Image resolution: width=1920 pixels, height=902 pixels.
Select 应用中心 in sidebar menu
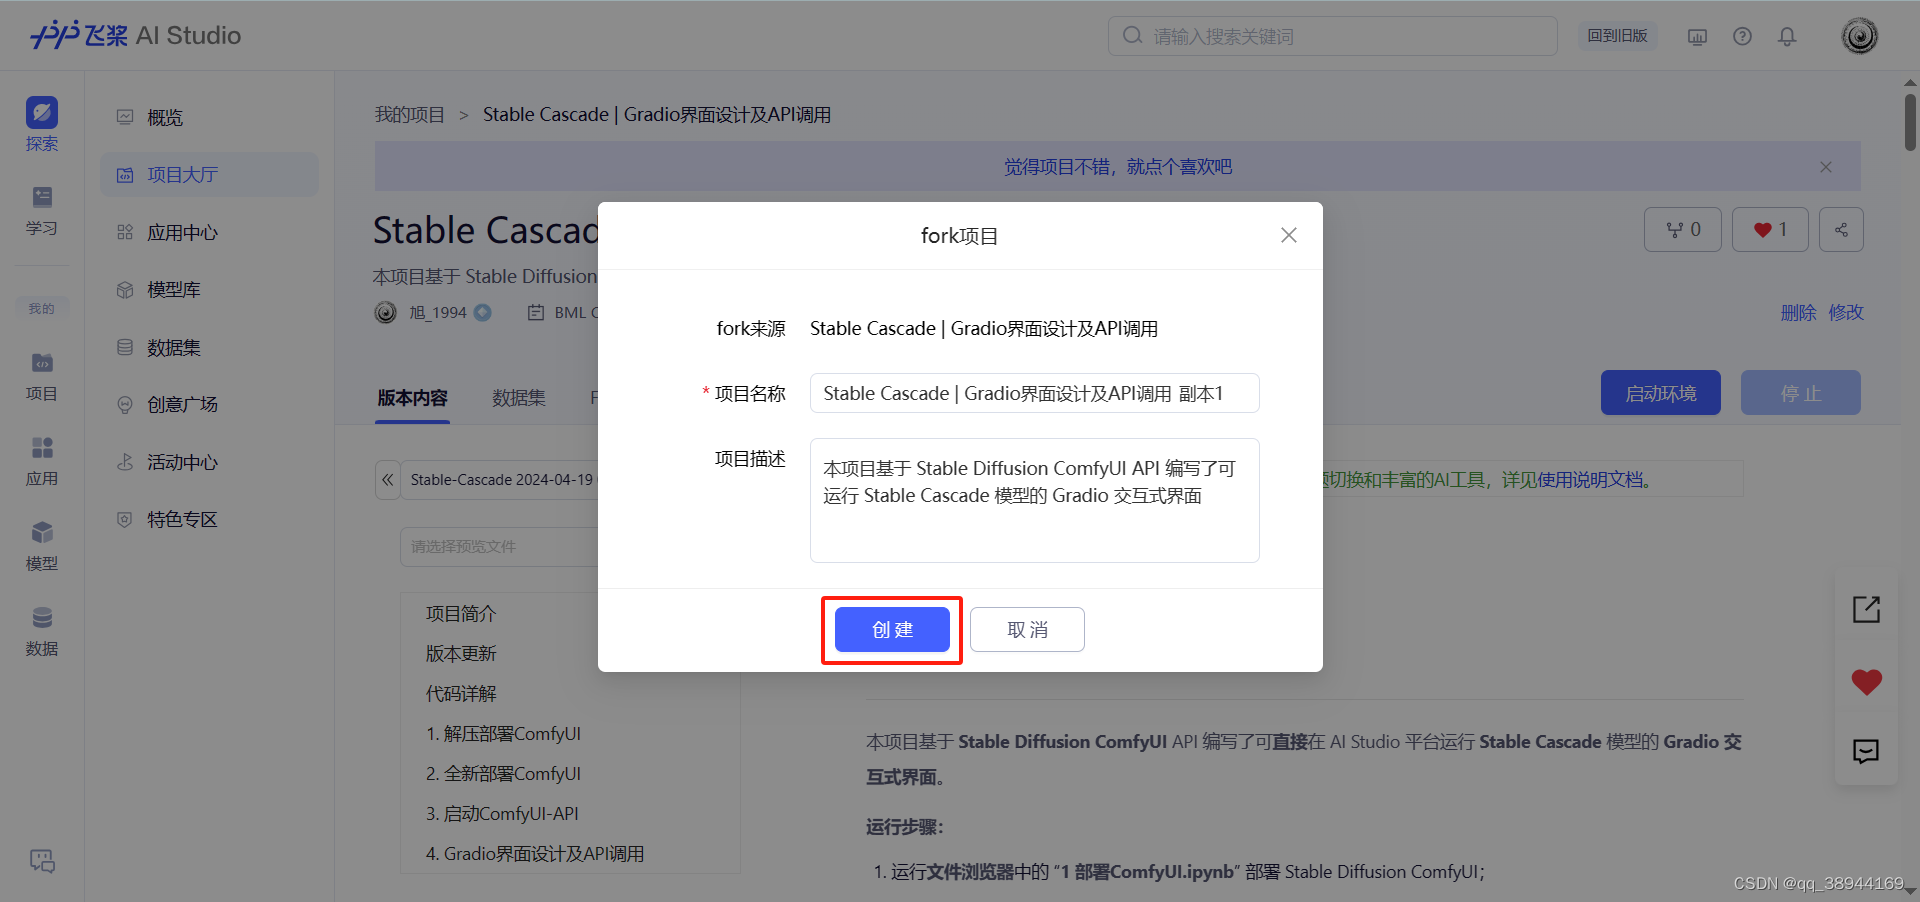[209, 232]
